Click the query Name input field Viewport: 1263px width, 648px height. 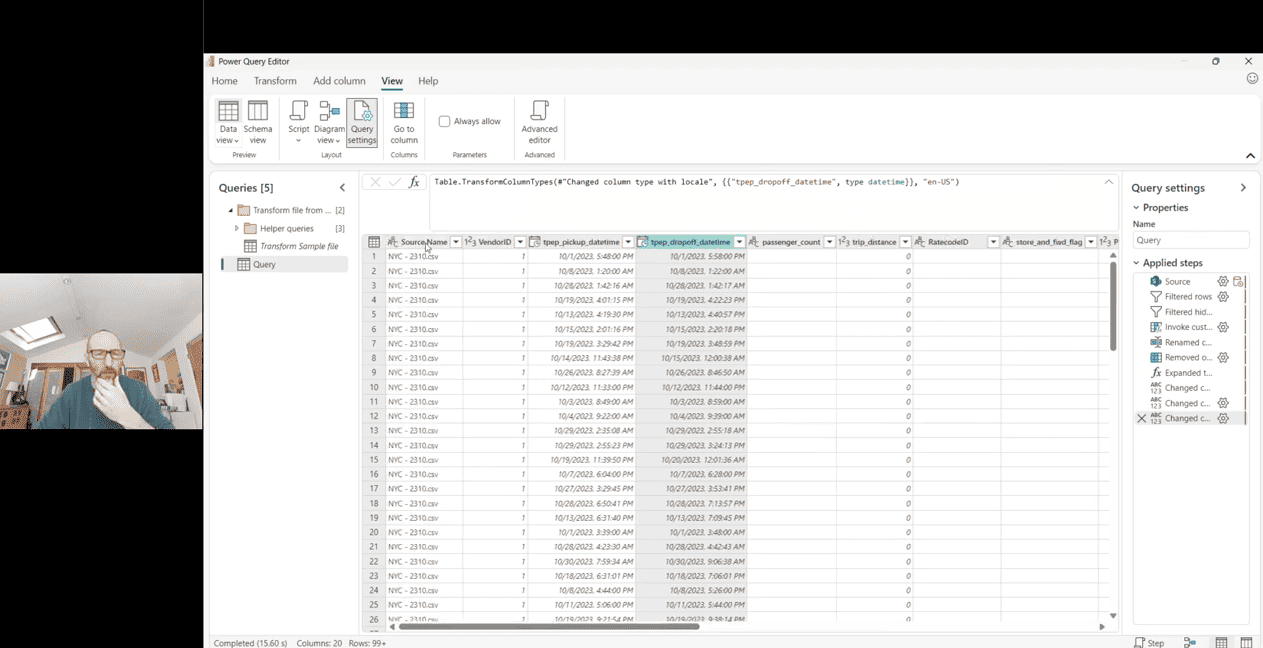point(1190,239)
